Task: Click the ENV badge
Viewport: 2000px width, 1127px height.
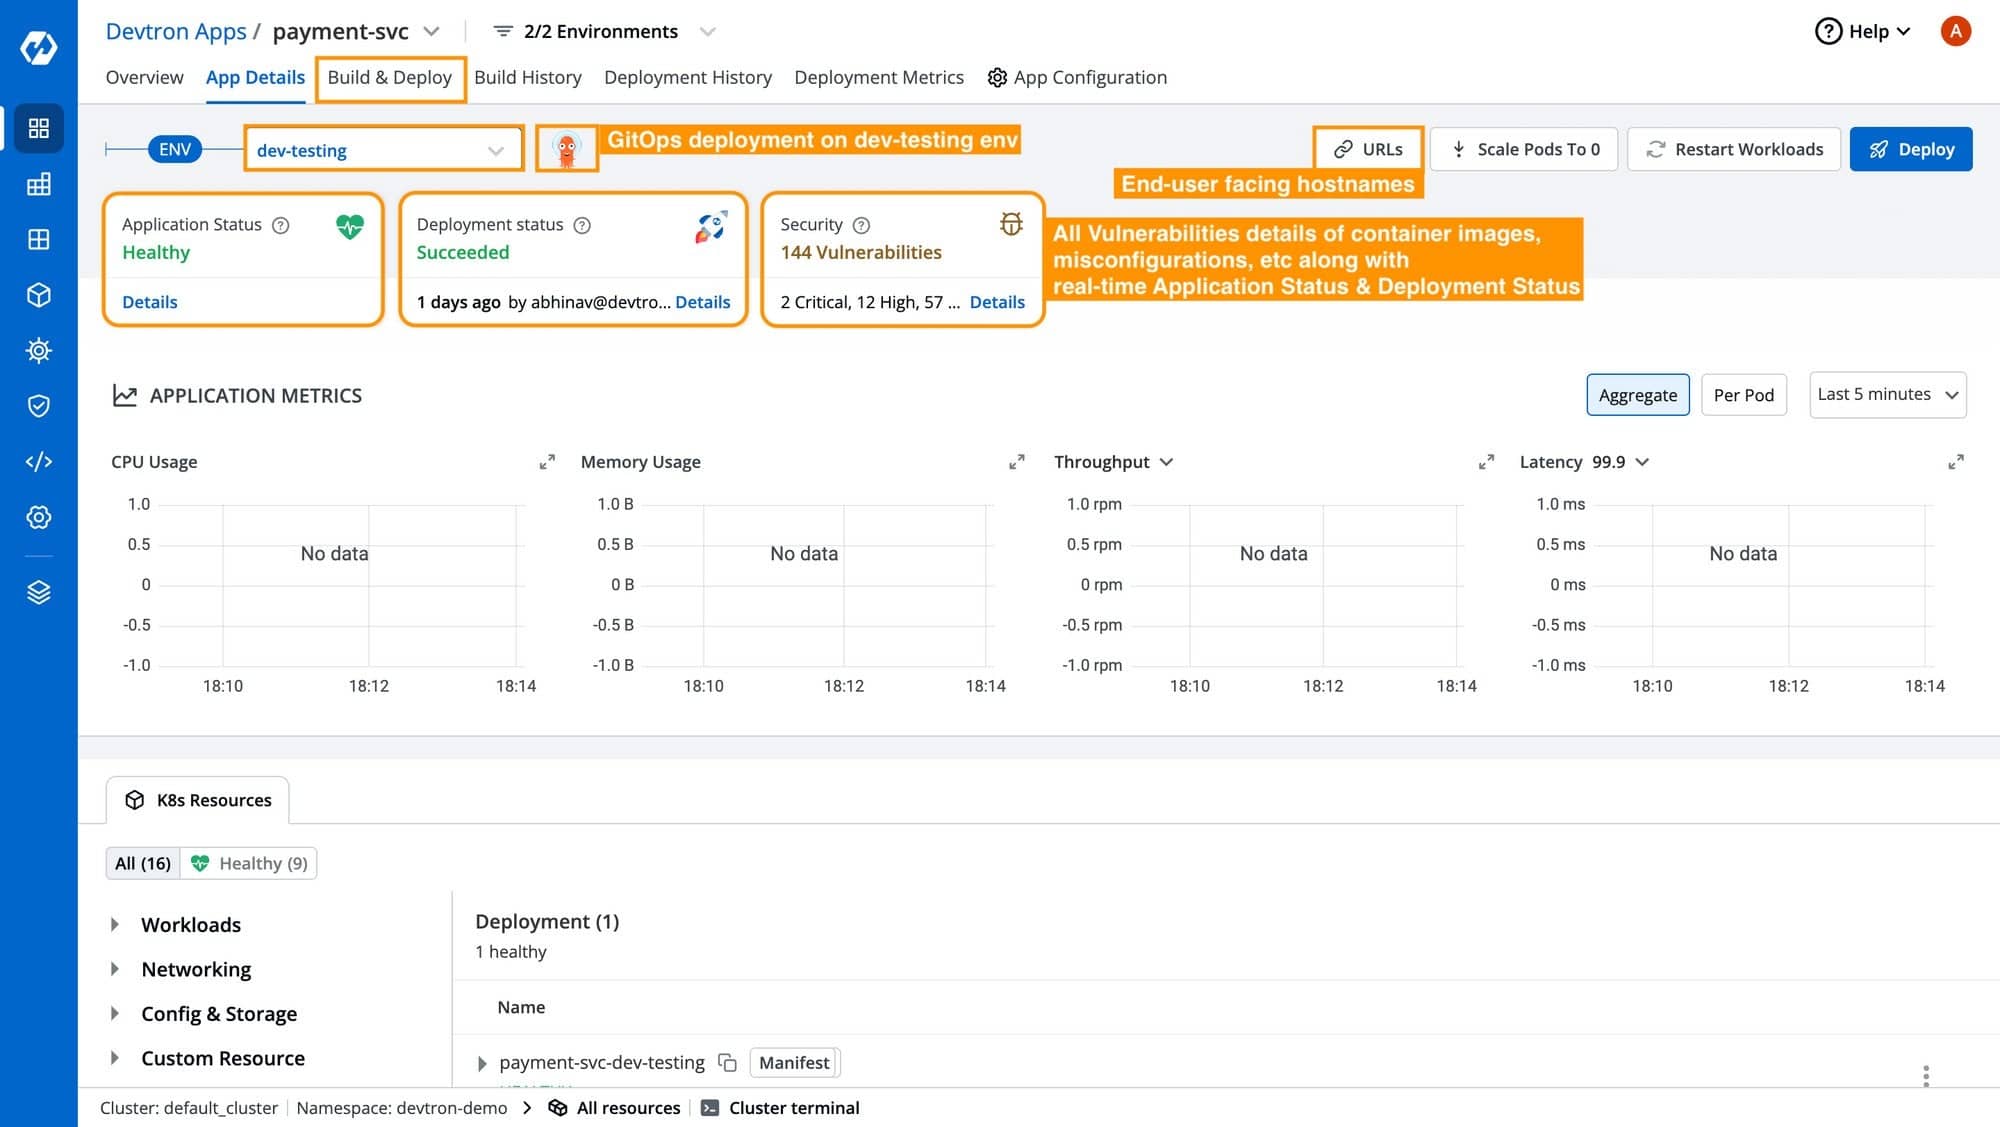Action: 175,150
